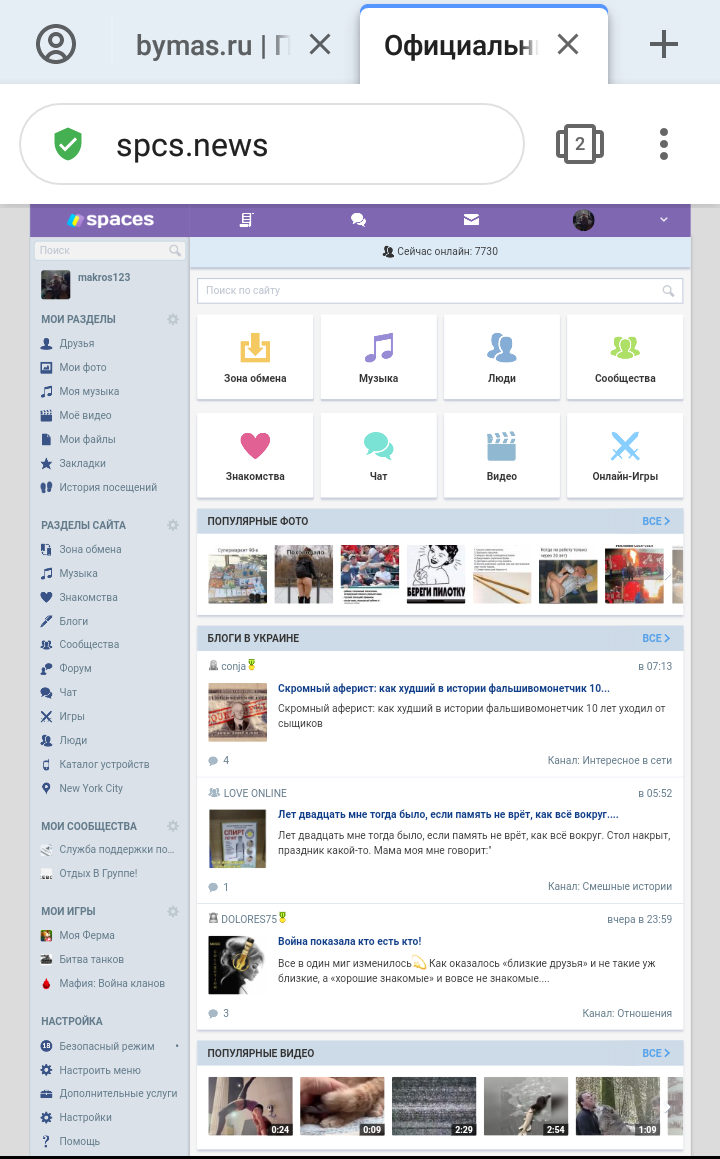
Task: Open the browser three-dot menu
Action: pyautogui.click(x=664, y=145)
